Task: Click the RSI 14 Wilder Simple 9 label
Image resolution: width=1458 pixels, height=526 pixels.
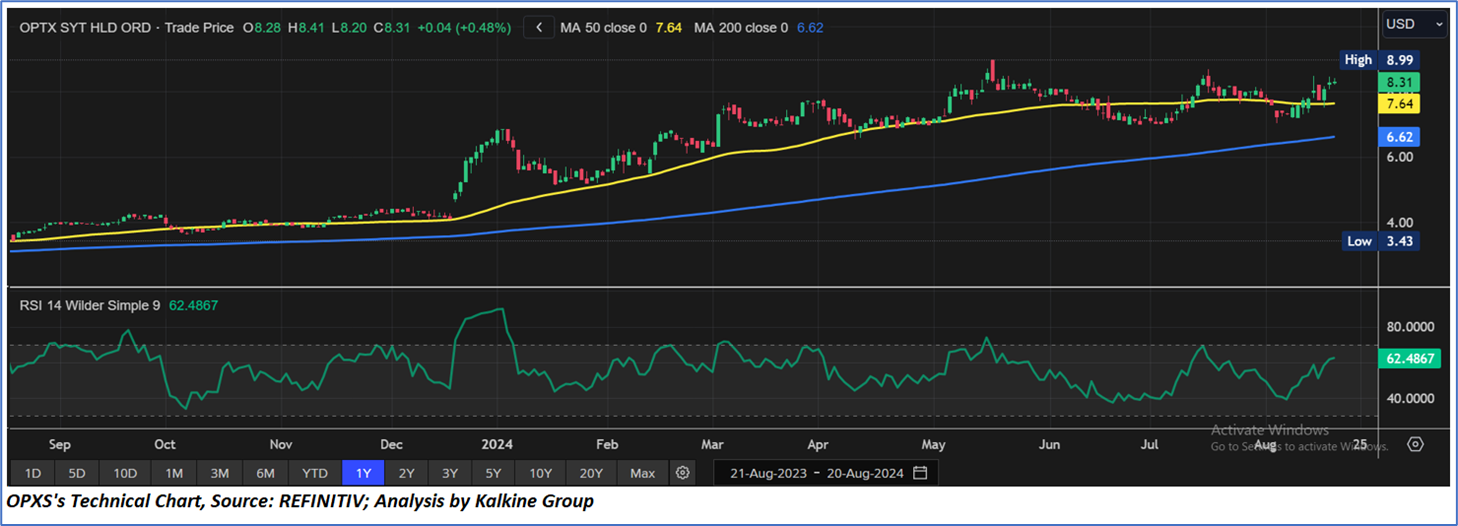Action: point(90,305)
